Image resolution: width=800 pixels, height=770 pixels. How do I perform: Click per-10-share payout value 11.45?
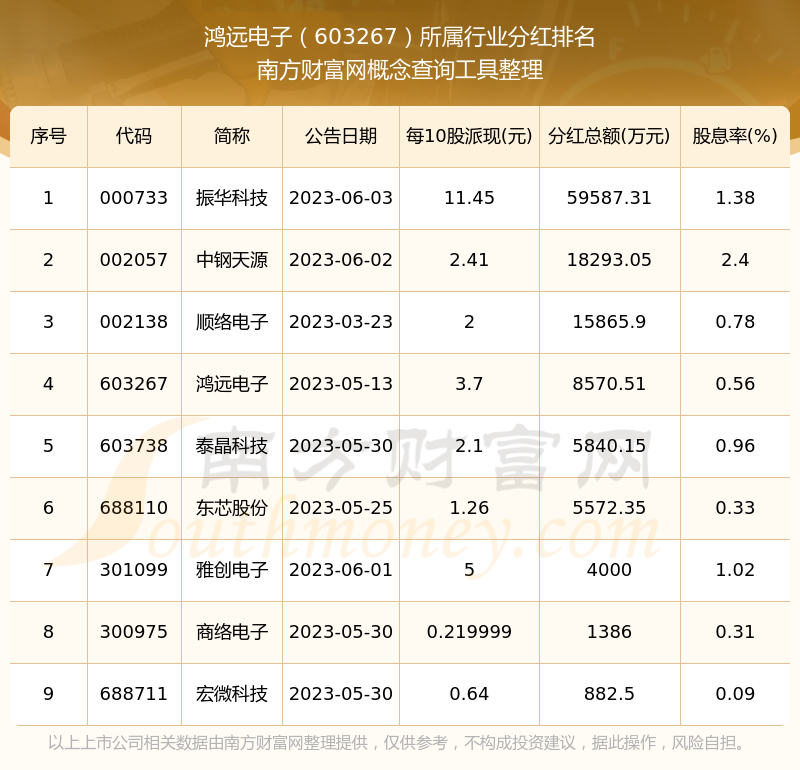tap(469, 198)
